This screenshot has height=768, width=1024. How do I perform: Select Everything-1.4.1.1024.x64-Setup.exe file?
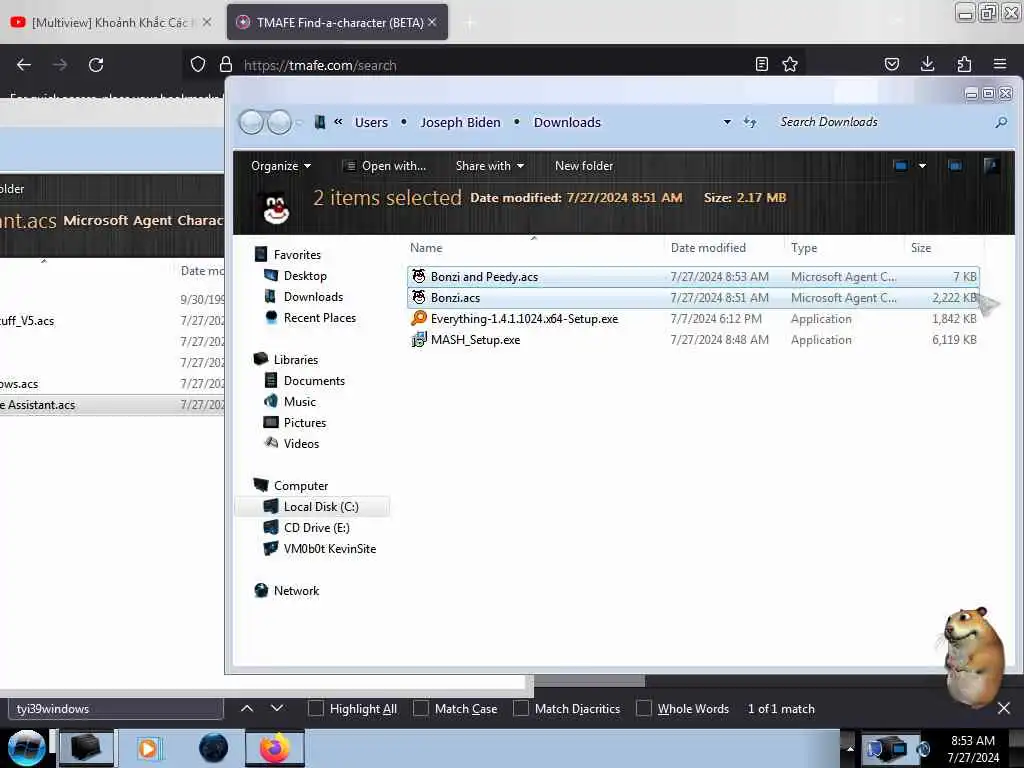click(x=693, y=319)
